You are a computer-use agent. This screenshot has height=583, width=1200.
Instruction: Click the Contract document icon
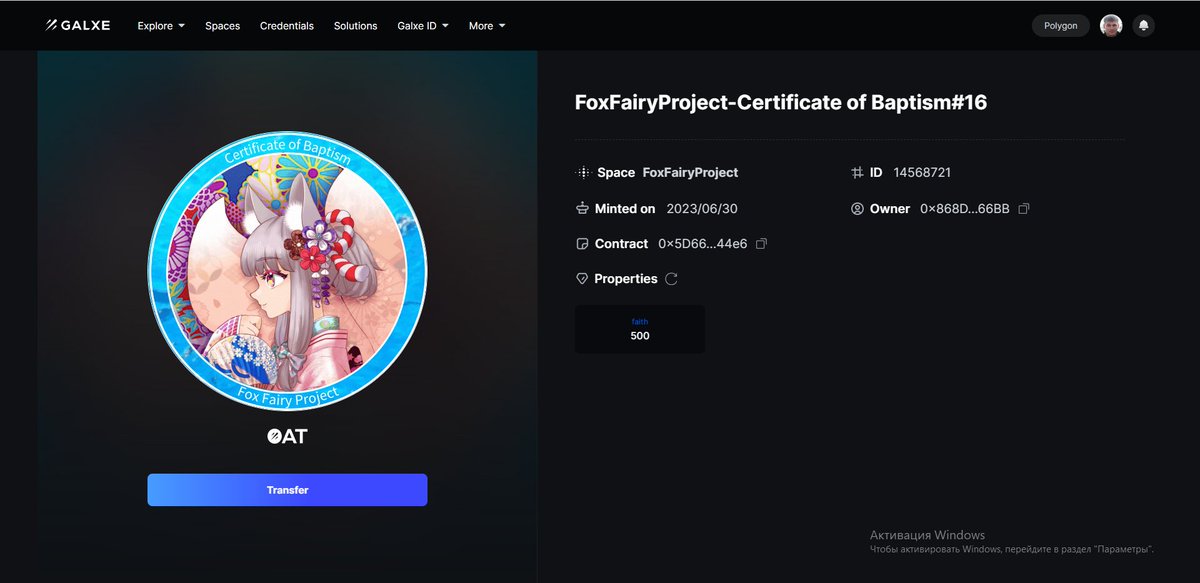(x=582, y=244)
